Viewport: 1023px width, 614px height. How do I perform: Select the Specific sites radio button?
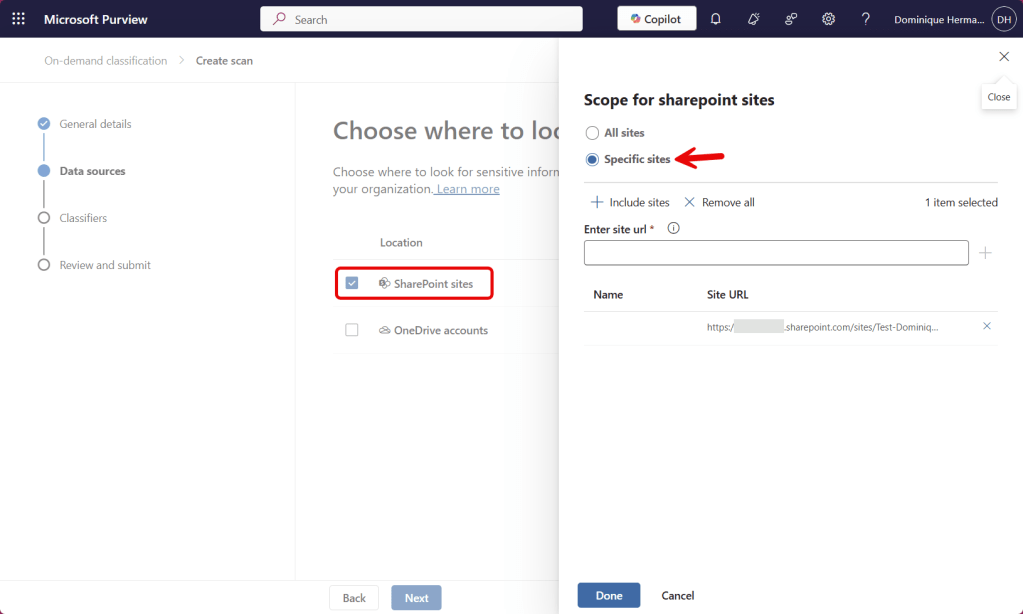(591, 159)
